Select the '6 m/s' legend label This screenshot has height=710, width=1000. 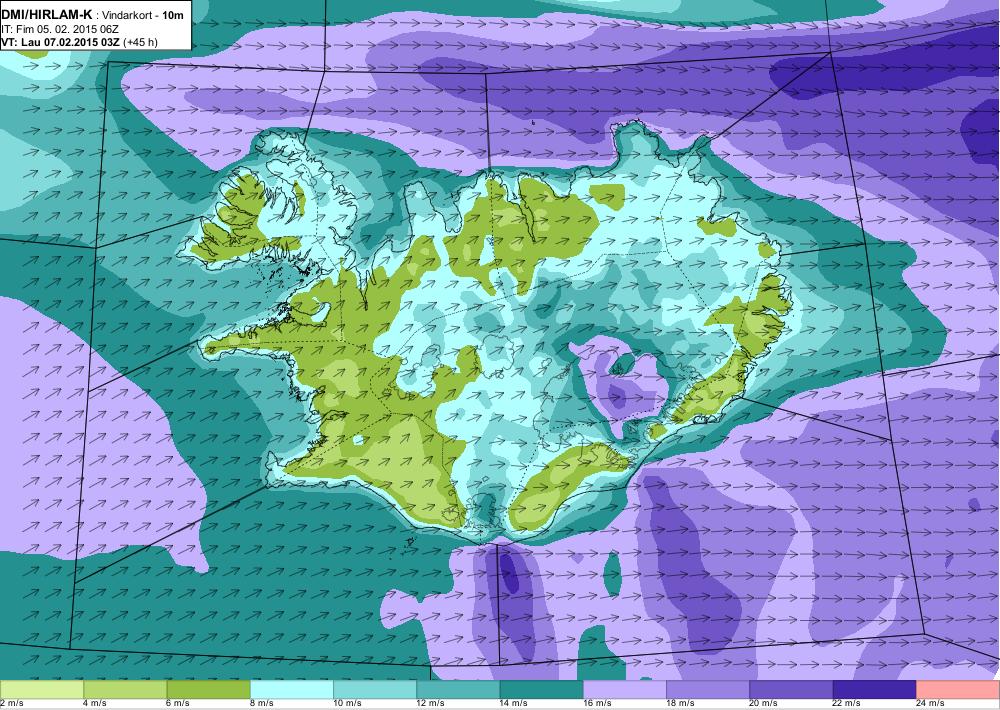click(179, 704)
